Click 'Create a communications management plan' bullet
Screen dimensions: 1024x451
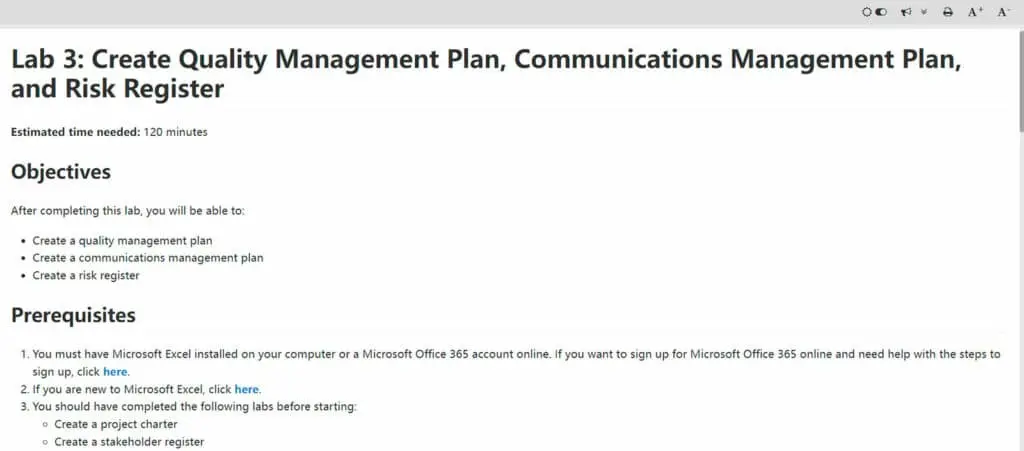pos(148,258)
